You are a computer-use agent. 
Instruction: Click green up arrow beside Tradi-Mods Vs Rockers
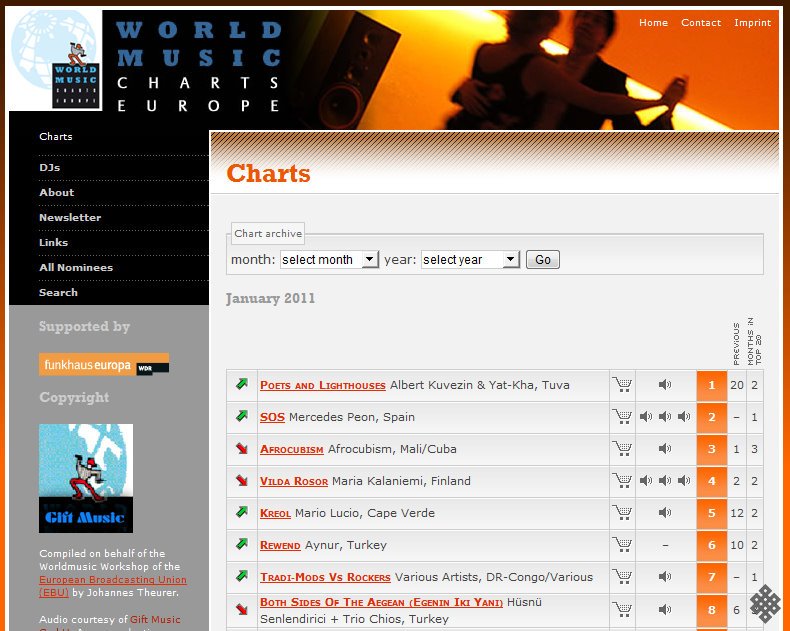242,576
